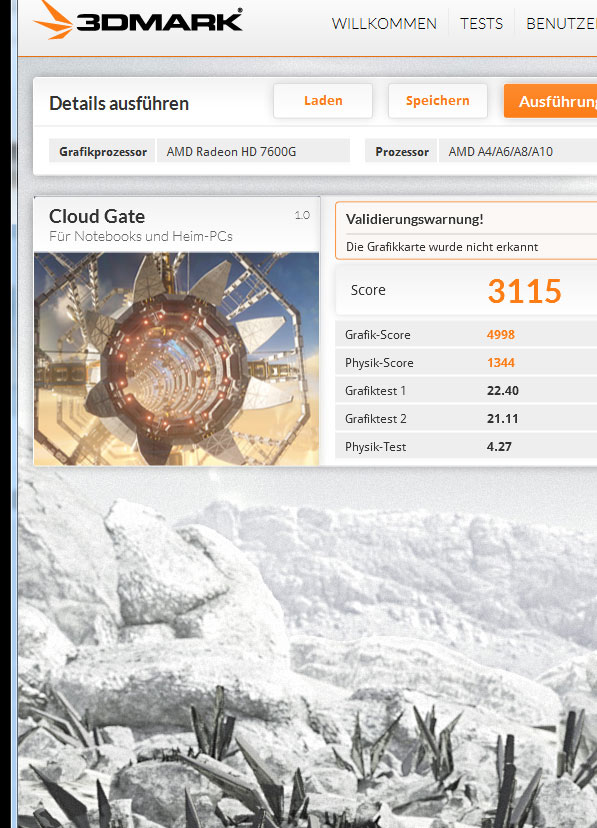Click the overall Score value 3115
This screenshot has height=828, width=597.
click(x=524, y=291)
